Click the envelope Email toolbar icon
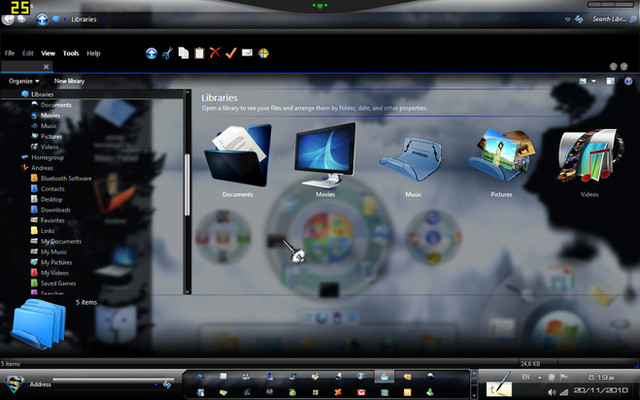The height and width of the screenshot is (400, 640). tap(247, 53)
